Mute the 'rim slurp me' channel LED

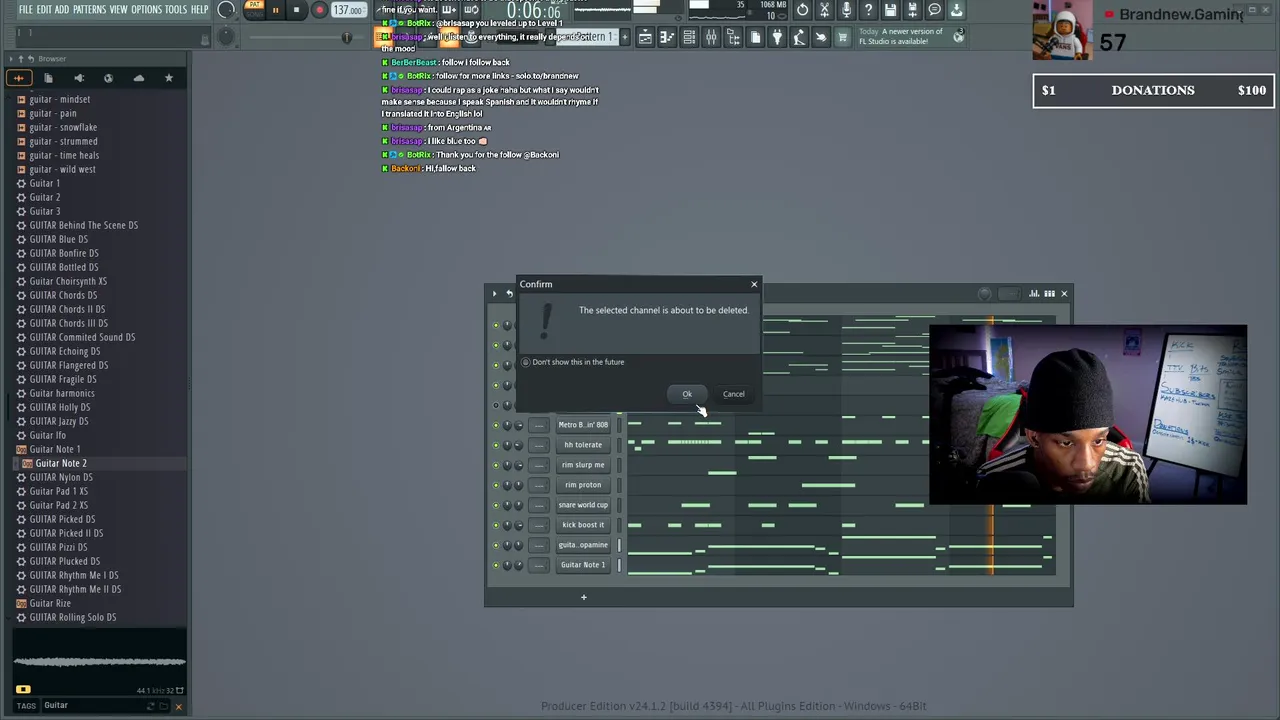click(x=495, y=465)
